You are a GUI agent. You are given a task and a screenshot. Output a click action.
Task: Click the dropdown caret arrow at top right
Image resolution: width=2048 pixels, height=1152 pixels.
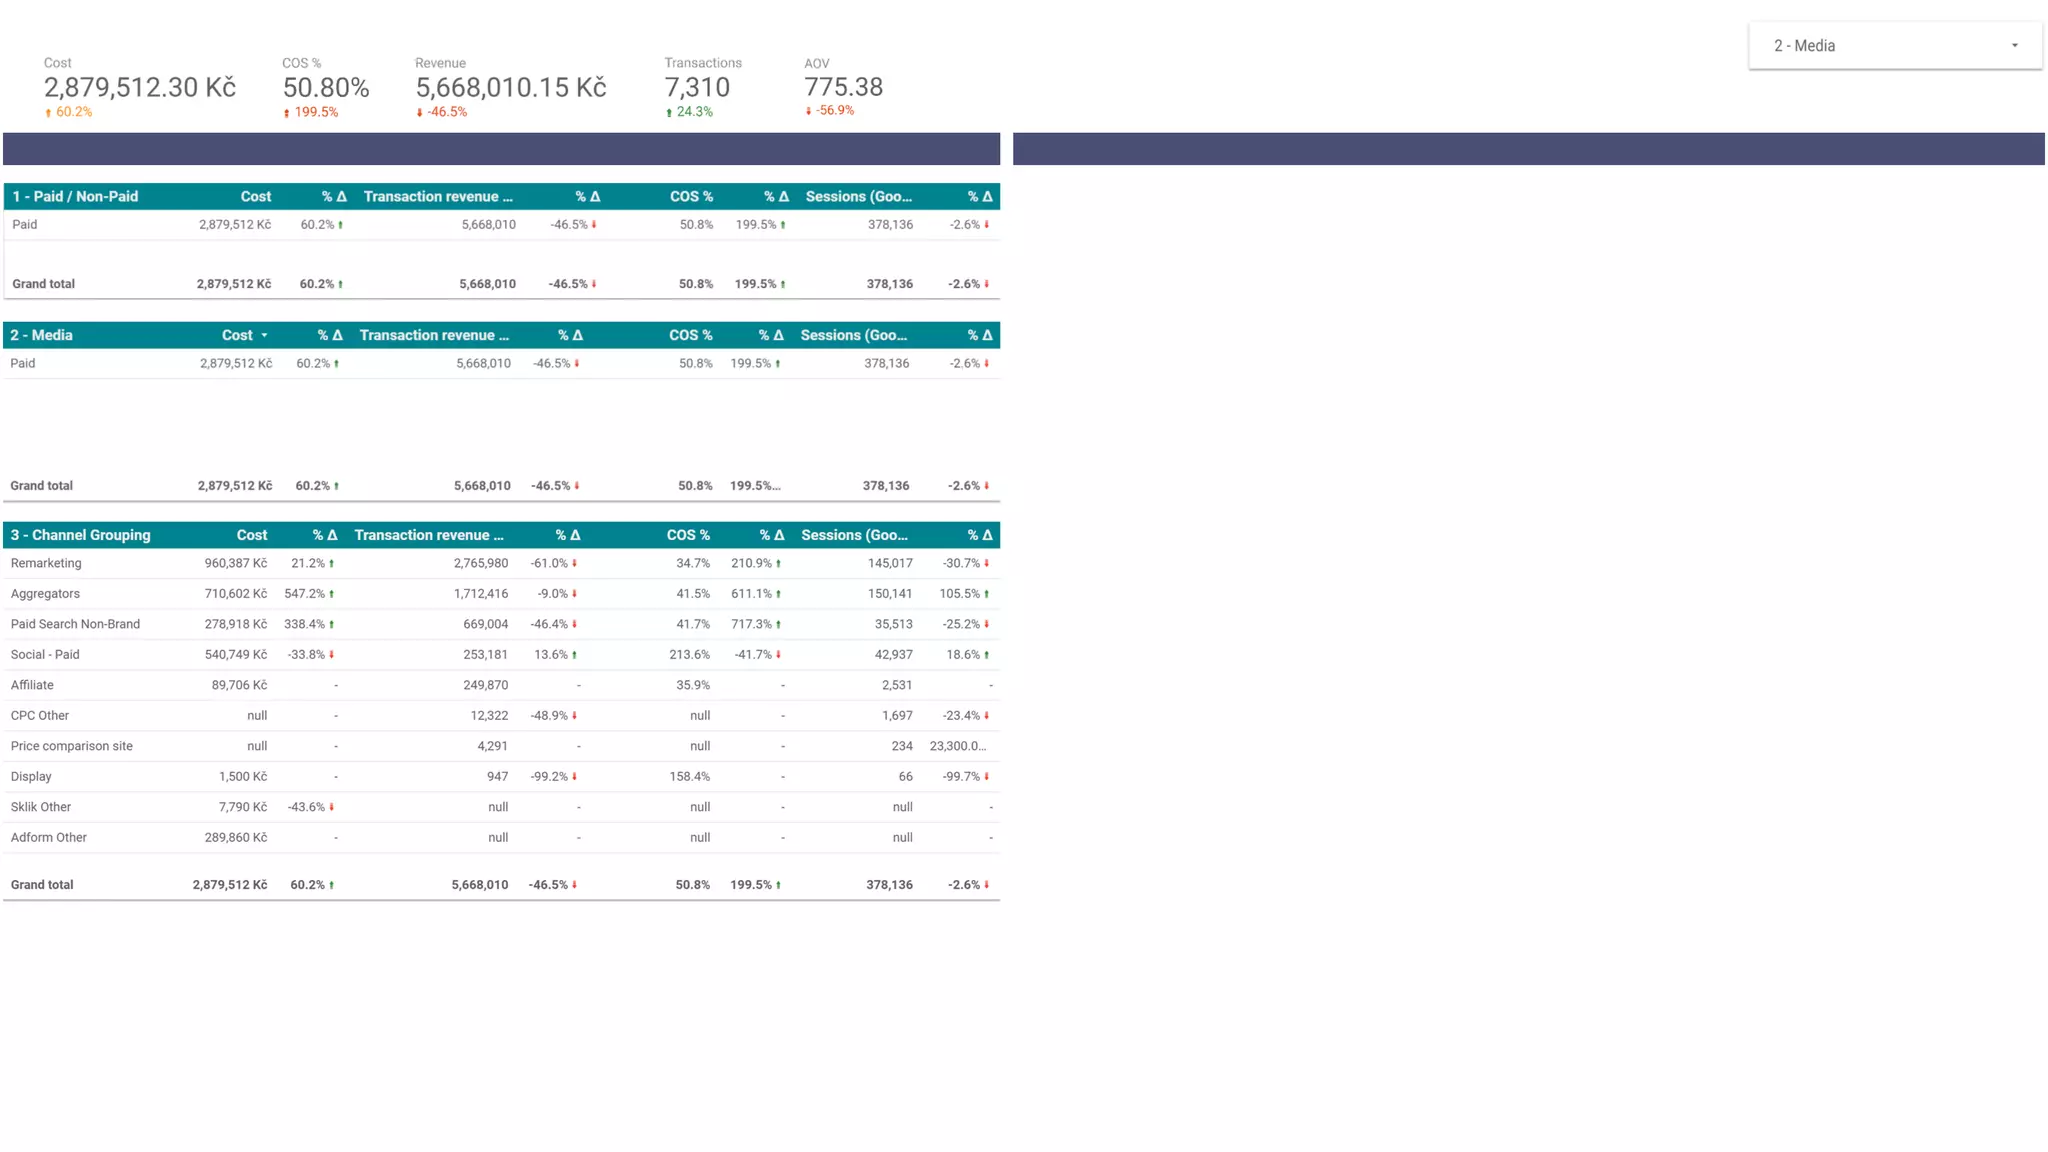[2014, 46]
